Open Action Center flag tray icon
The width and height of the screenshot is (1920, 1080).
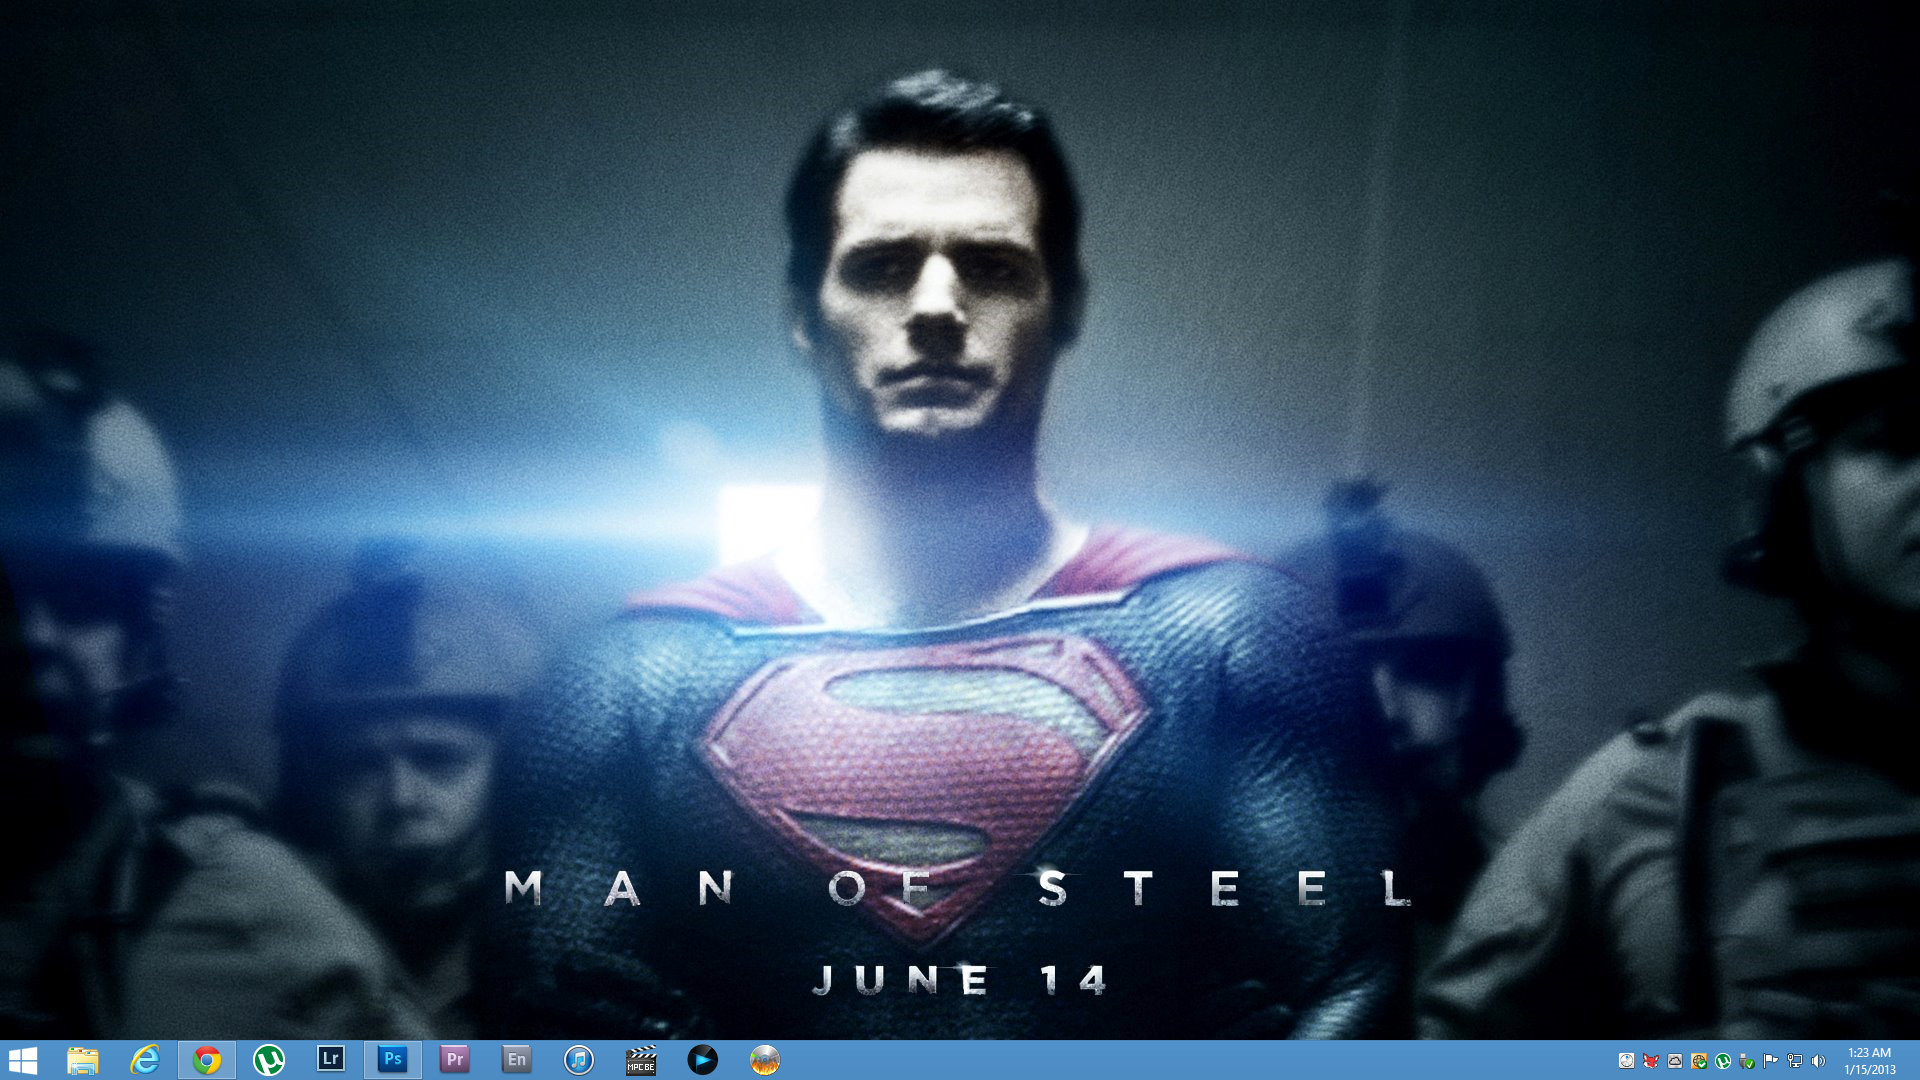1771,1061
